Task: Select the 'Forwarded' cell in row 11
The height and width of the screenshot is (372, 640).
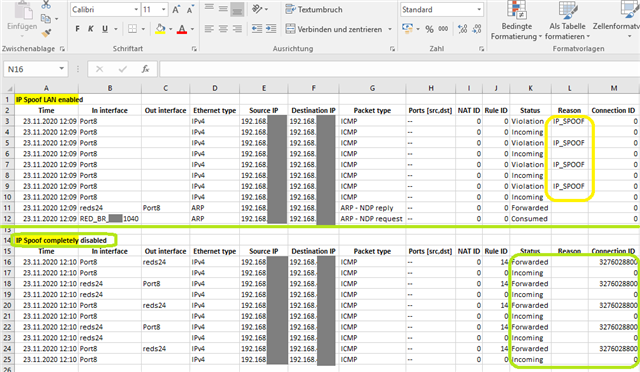Action: coord(530,208)
